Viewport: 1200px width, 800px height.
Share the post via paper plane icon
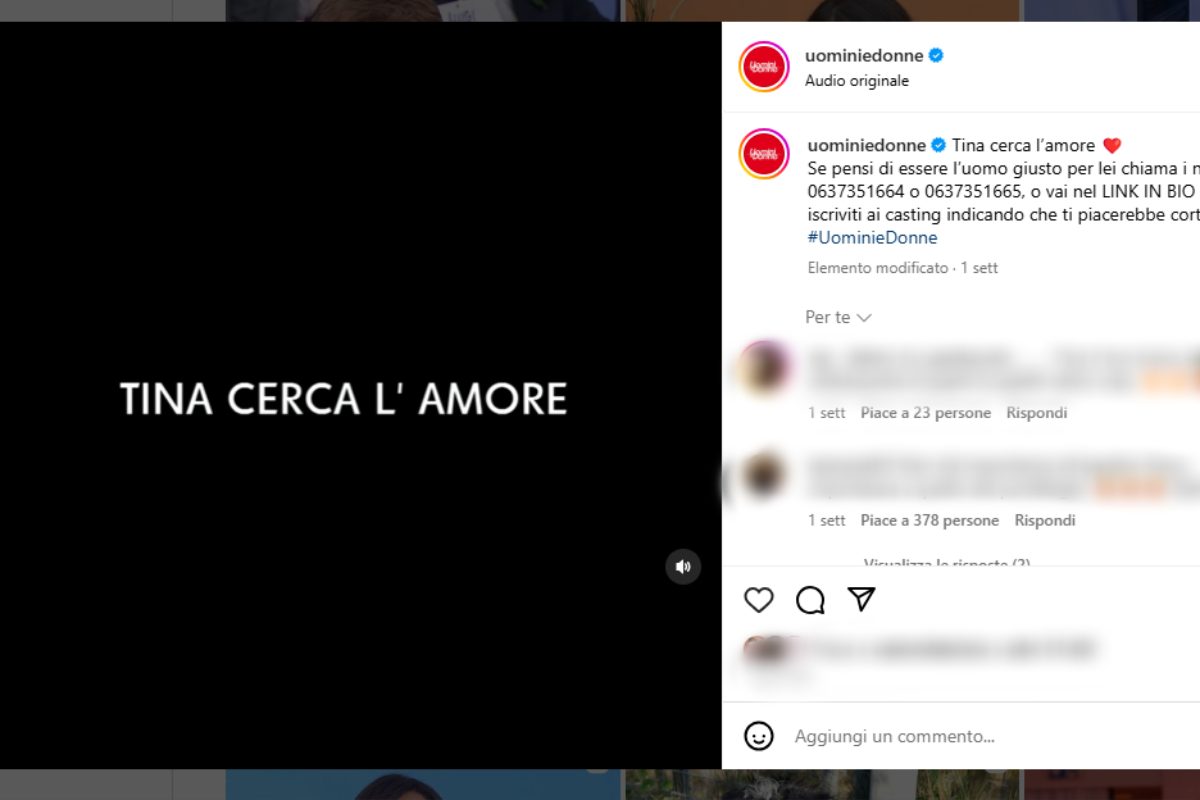click(x=862, y=599)
